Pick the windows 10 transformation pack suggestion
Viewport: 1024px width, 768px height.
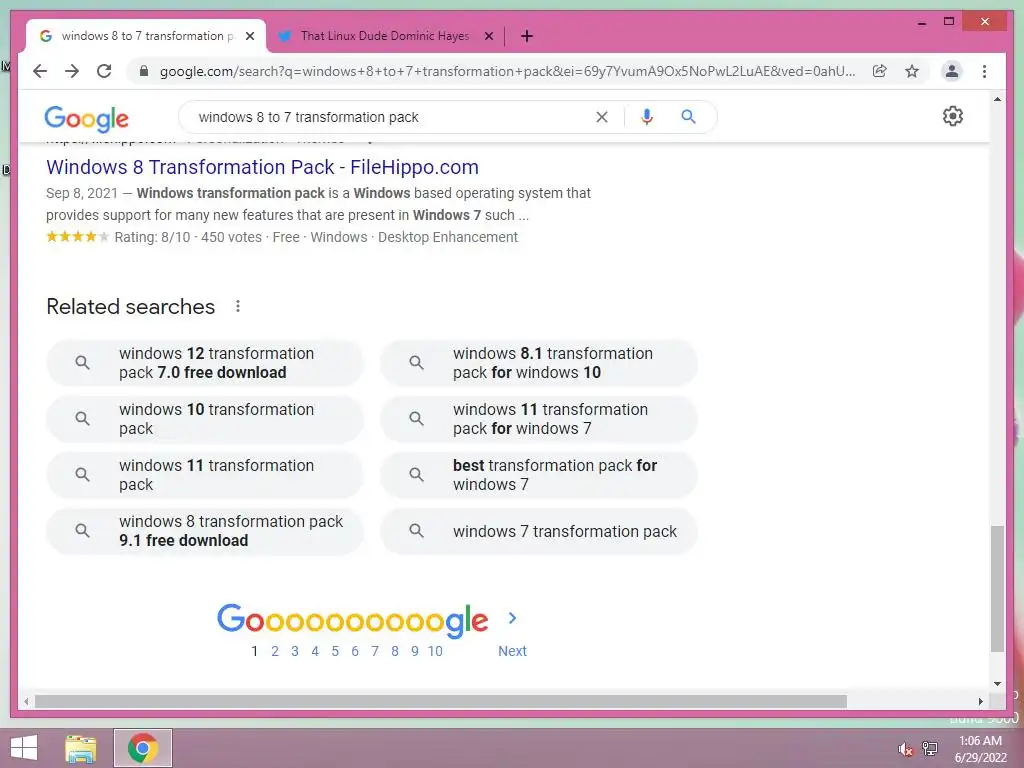coord(204,419)
